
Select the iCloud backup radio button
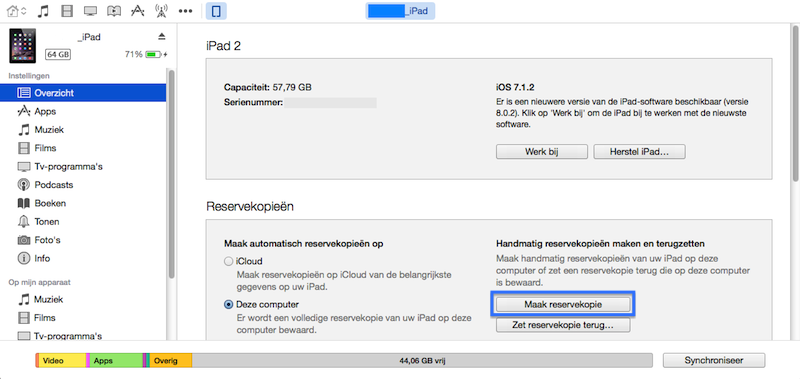pyautogui.click(x=229, y=262)
